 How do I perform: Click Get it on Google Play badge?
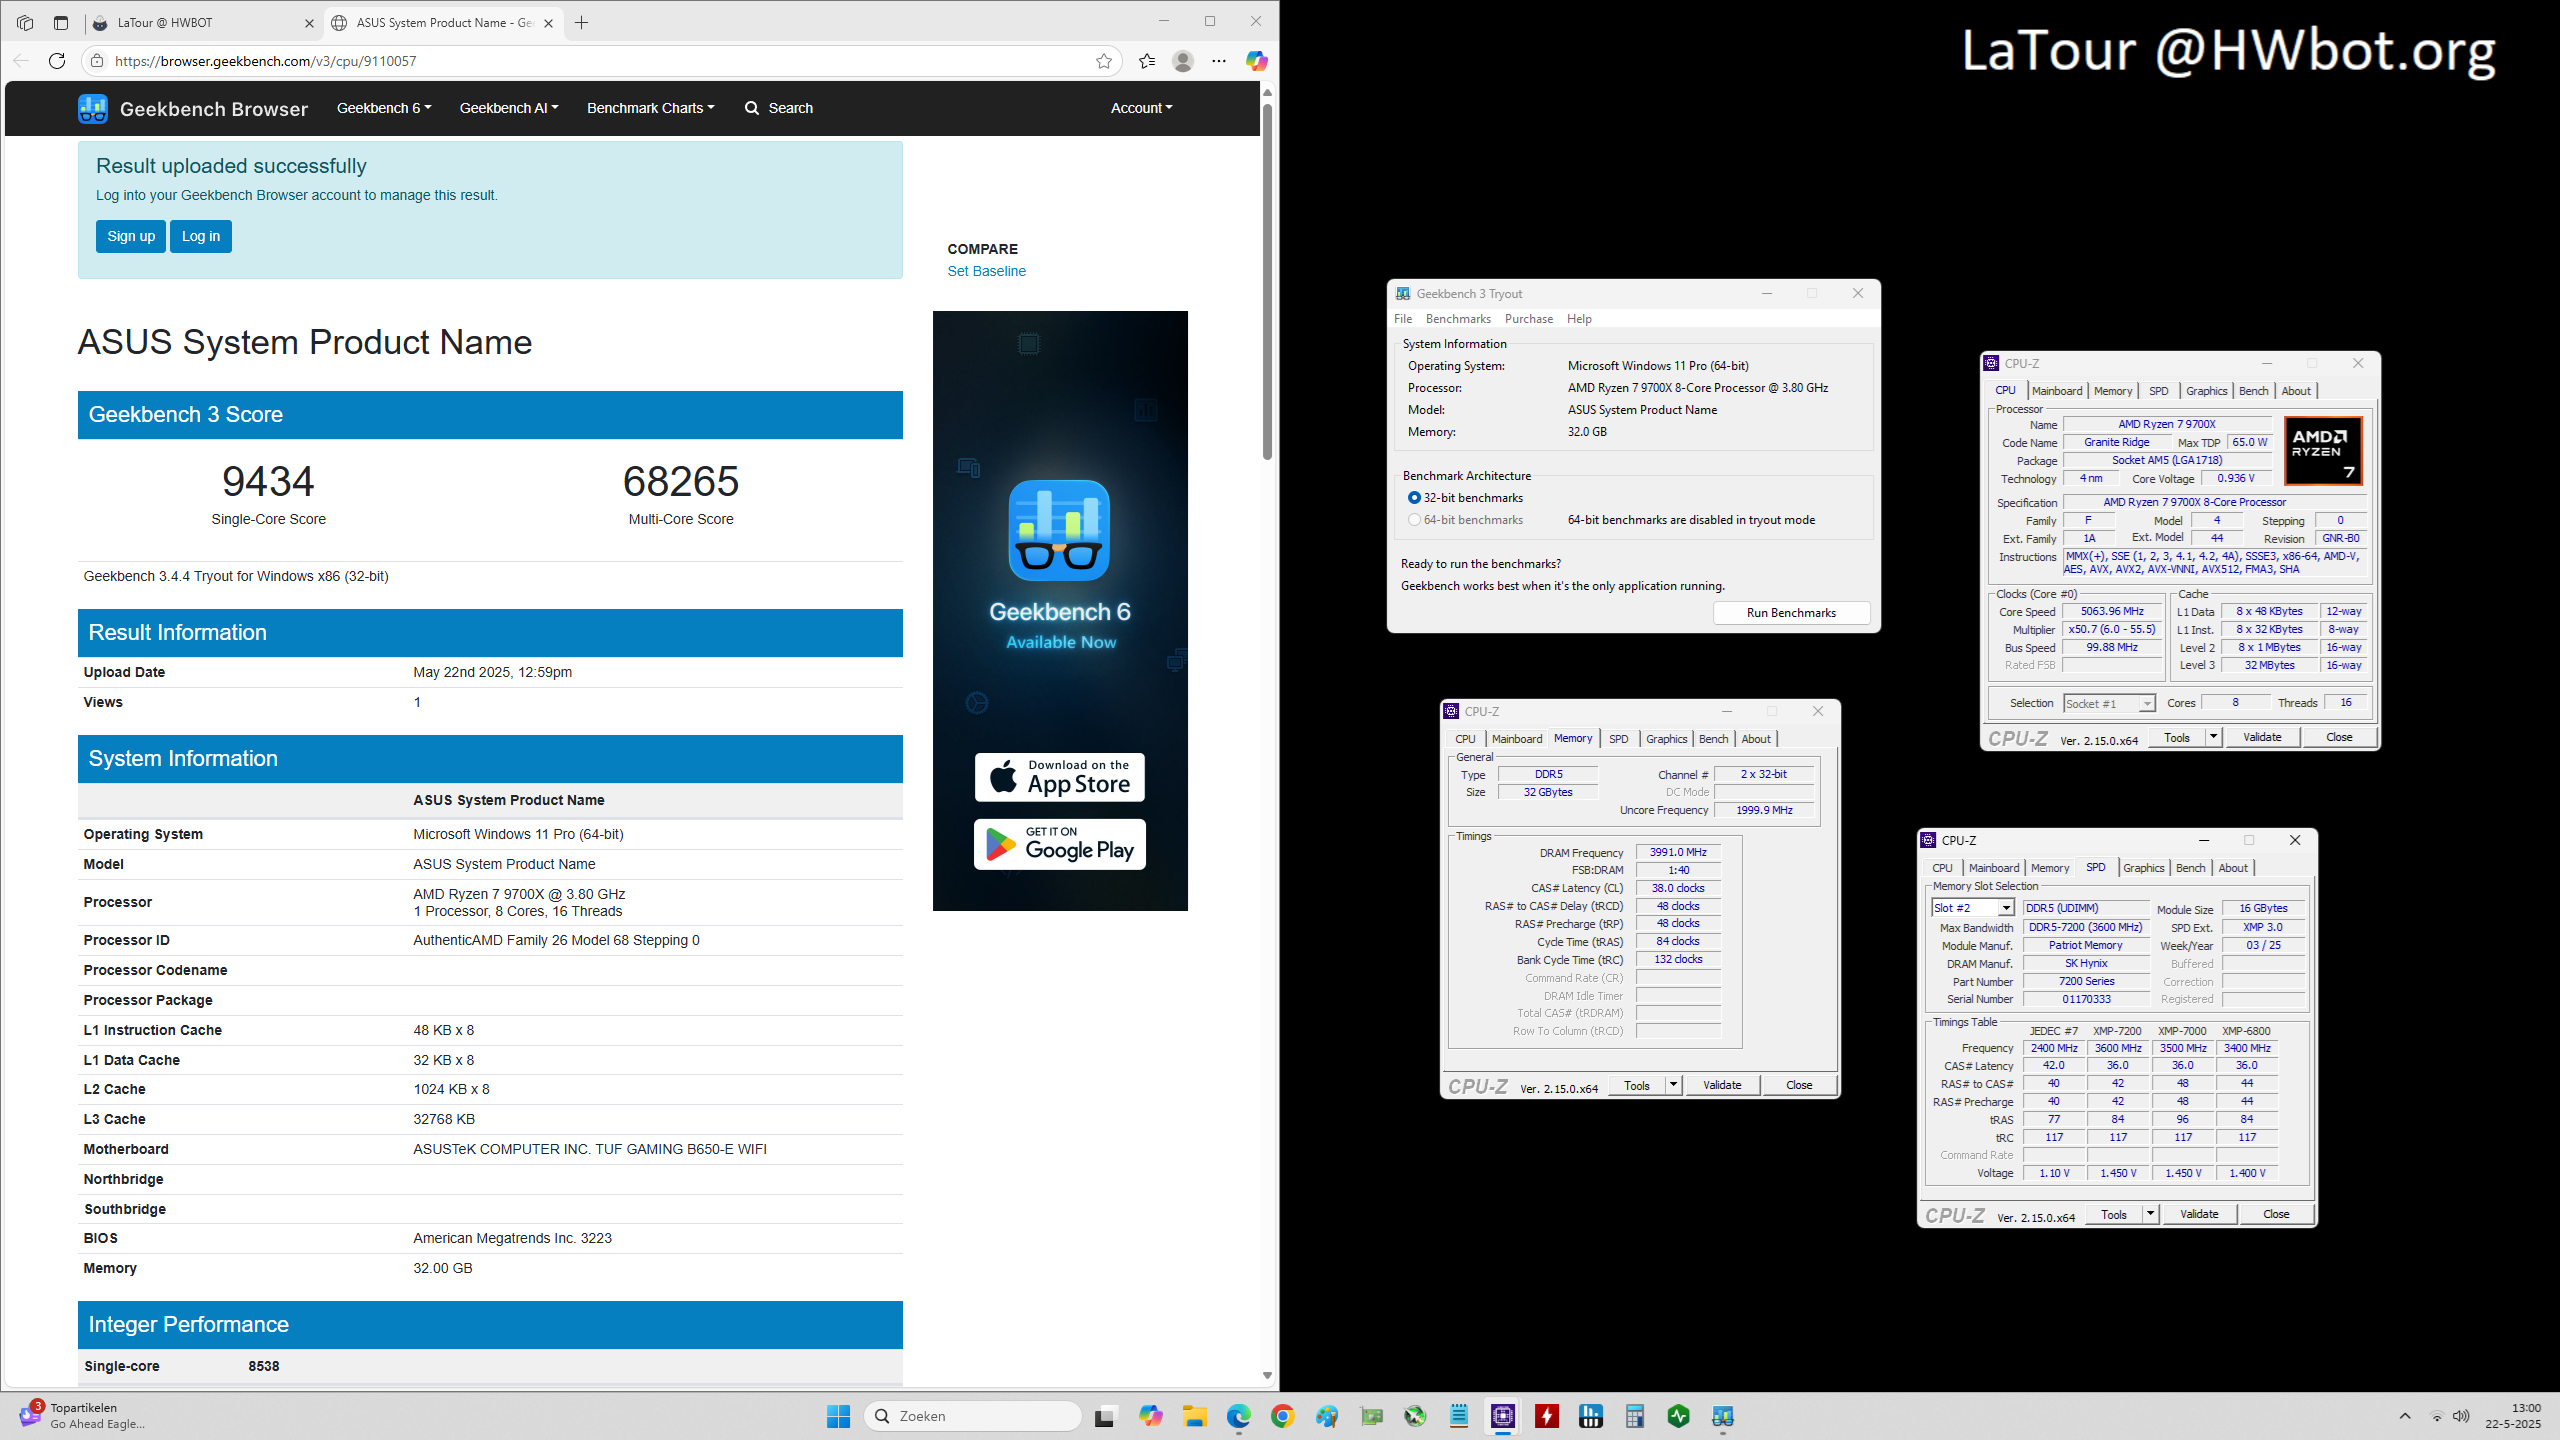(x=1060, y=845)
